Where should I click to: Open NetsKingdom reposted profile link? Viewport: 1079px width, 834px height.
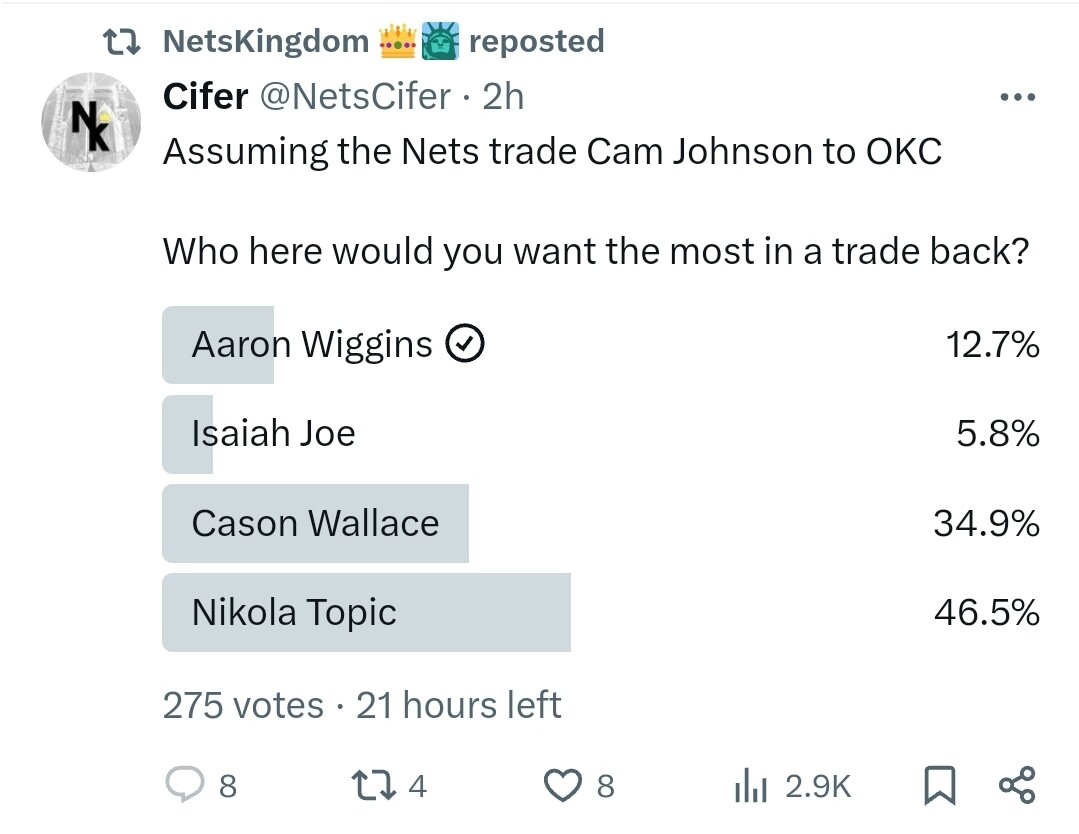point(265,42)
